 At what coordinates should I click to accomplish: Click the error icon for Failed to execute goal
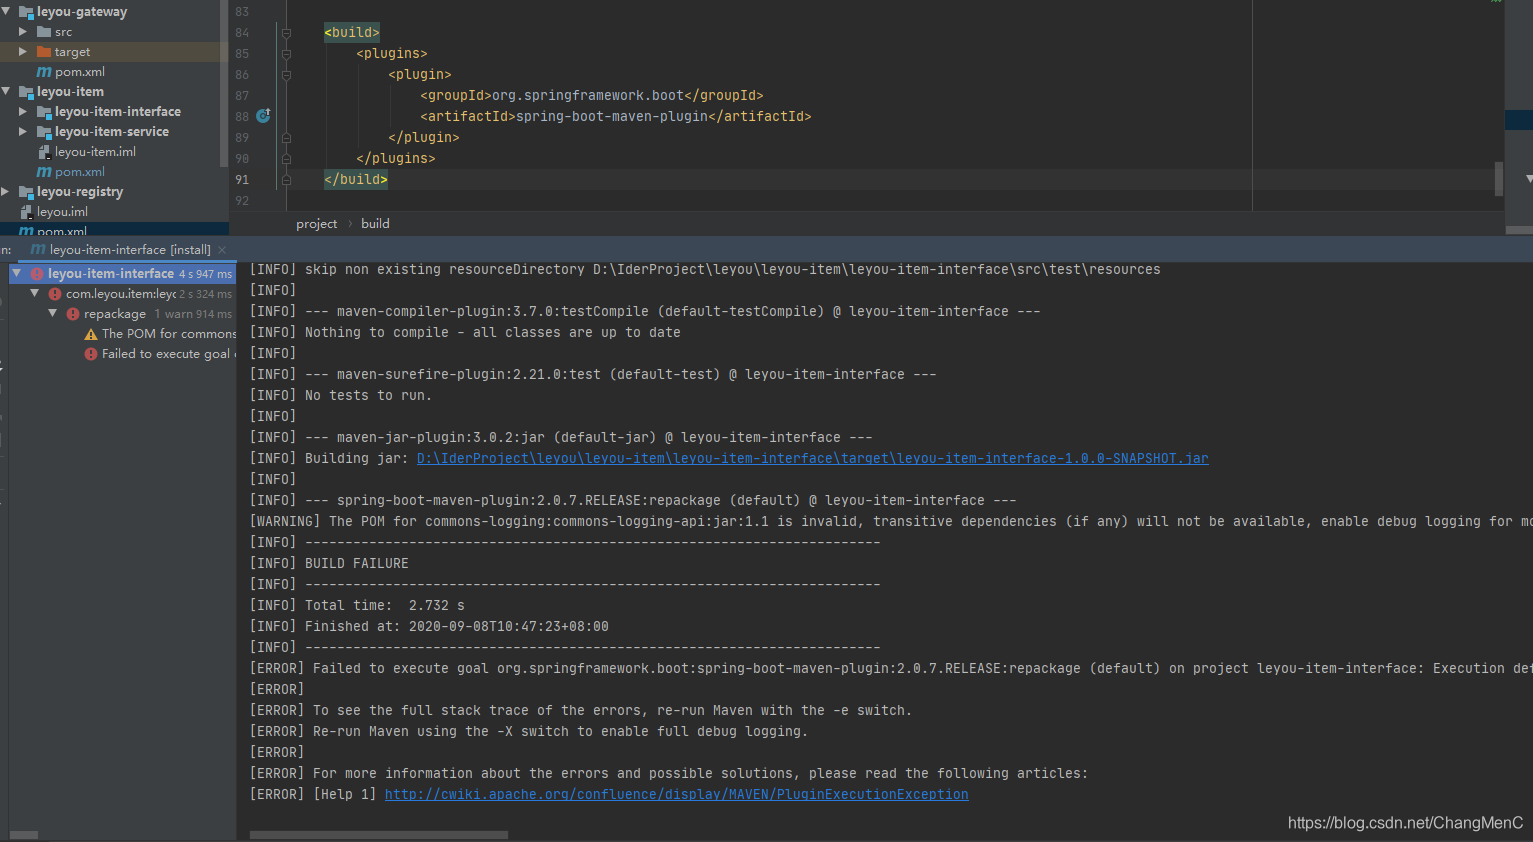click(x=91, y=354)
